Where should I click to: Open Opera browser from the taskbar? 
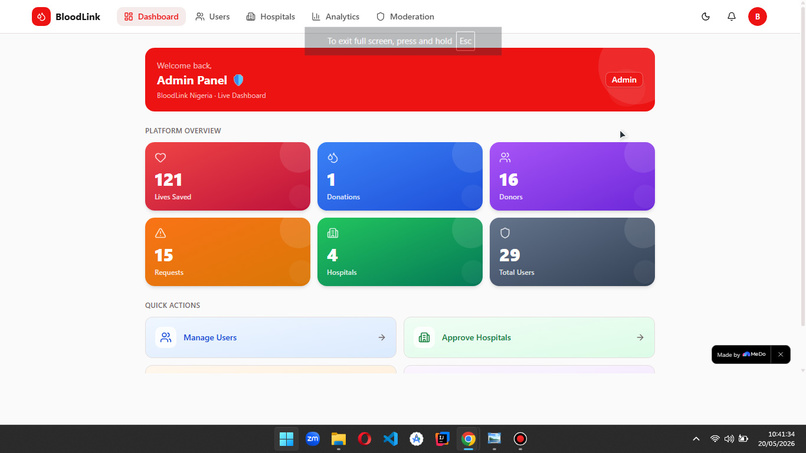(364, 439)
